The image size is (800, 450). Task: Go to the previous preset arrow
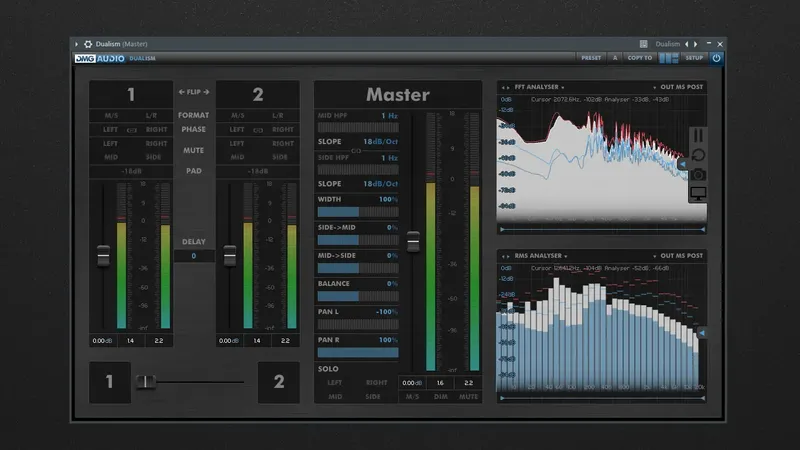(x=687, y=44)
